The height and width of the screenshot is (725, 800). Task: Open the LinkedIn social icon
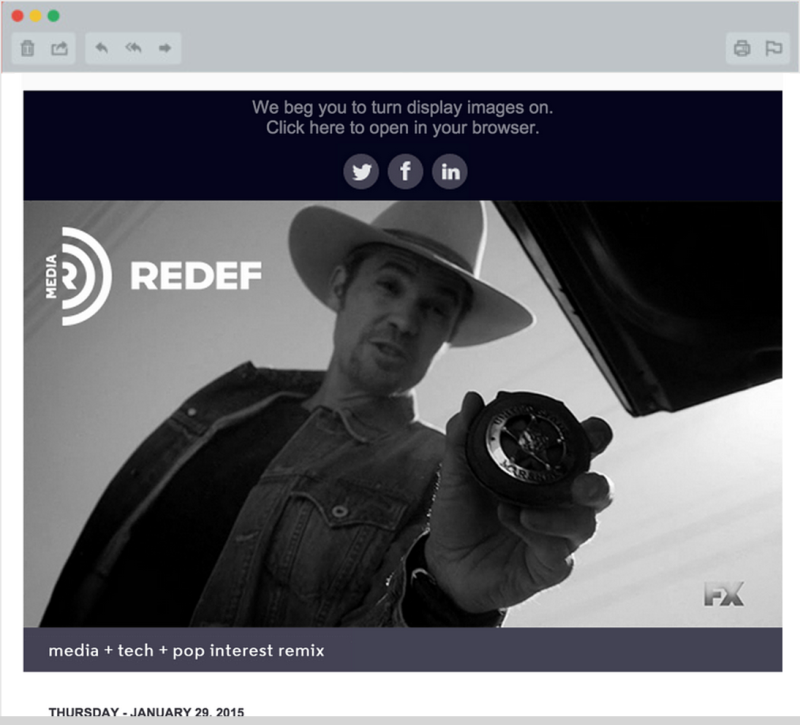click(449, 171)
